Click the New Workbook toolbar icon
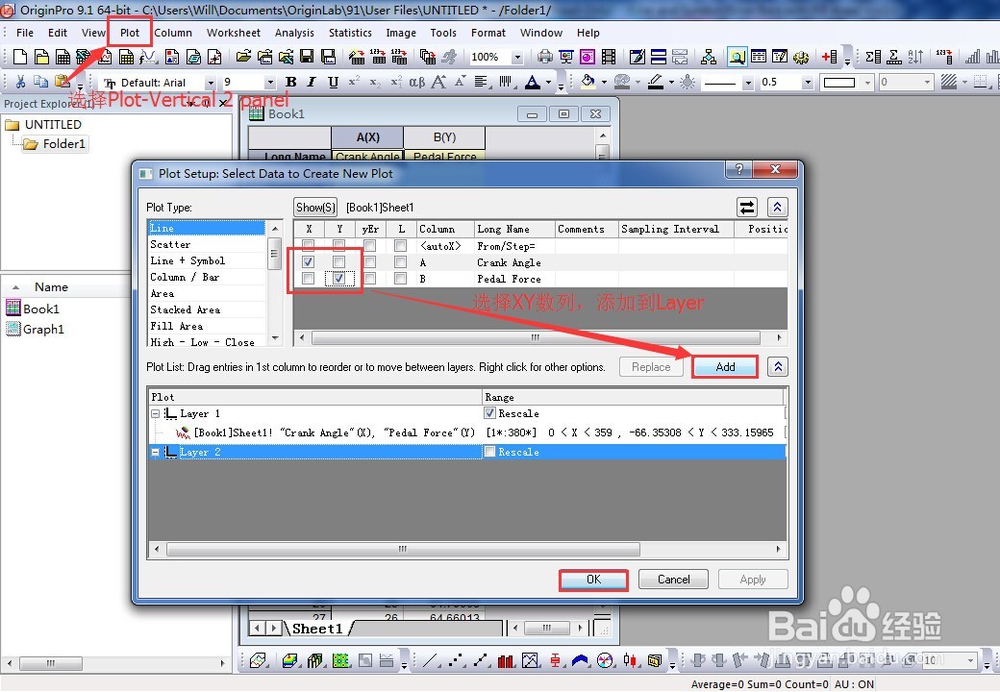Screen dimensions: 1000x692 [62, 57]
